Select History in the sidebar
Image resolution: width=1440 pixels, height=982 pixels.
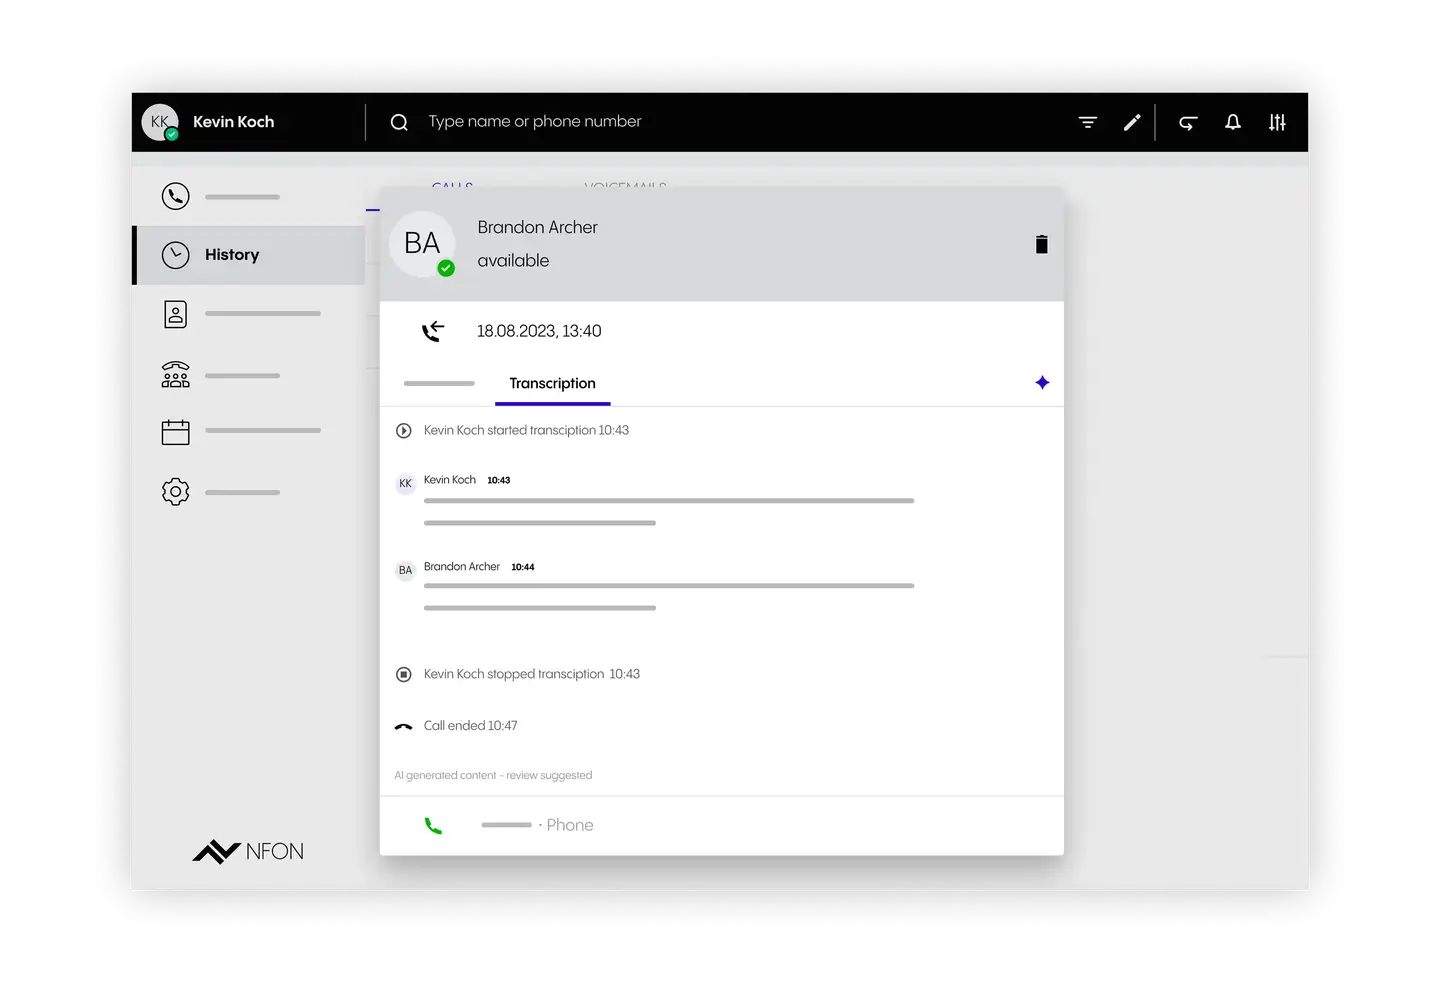(x=231, y=255)
